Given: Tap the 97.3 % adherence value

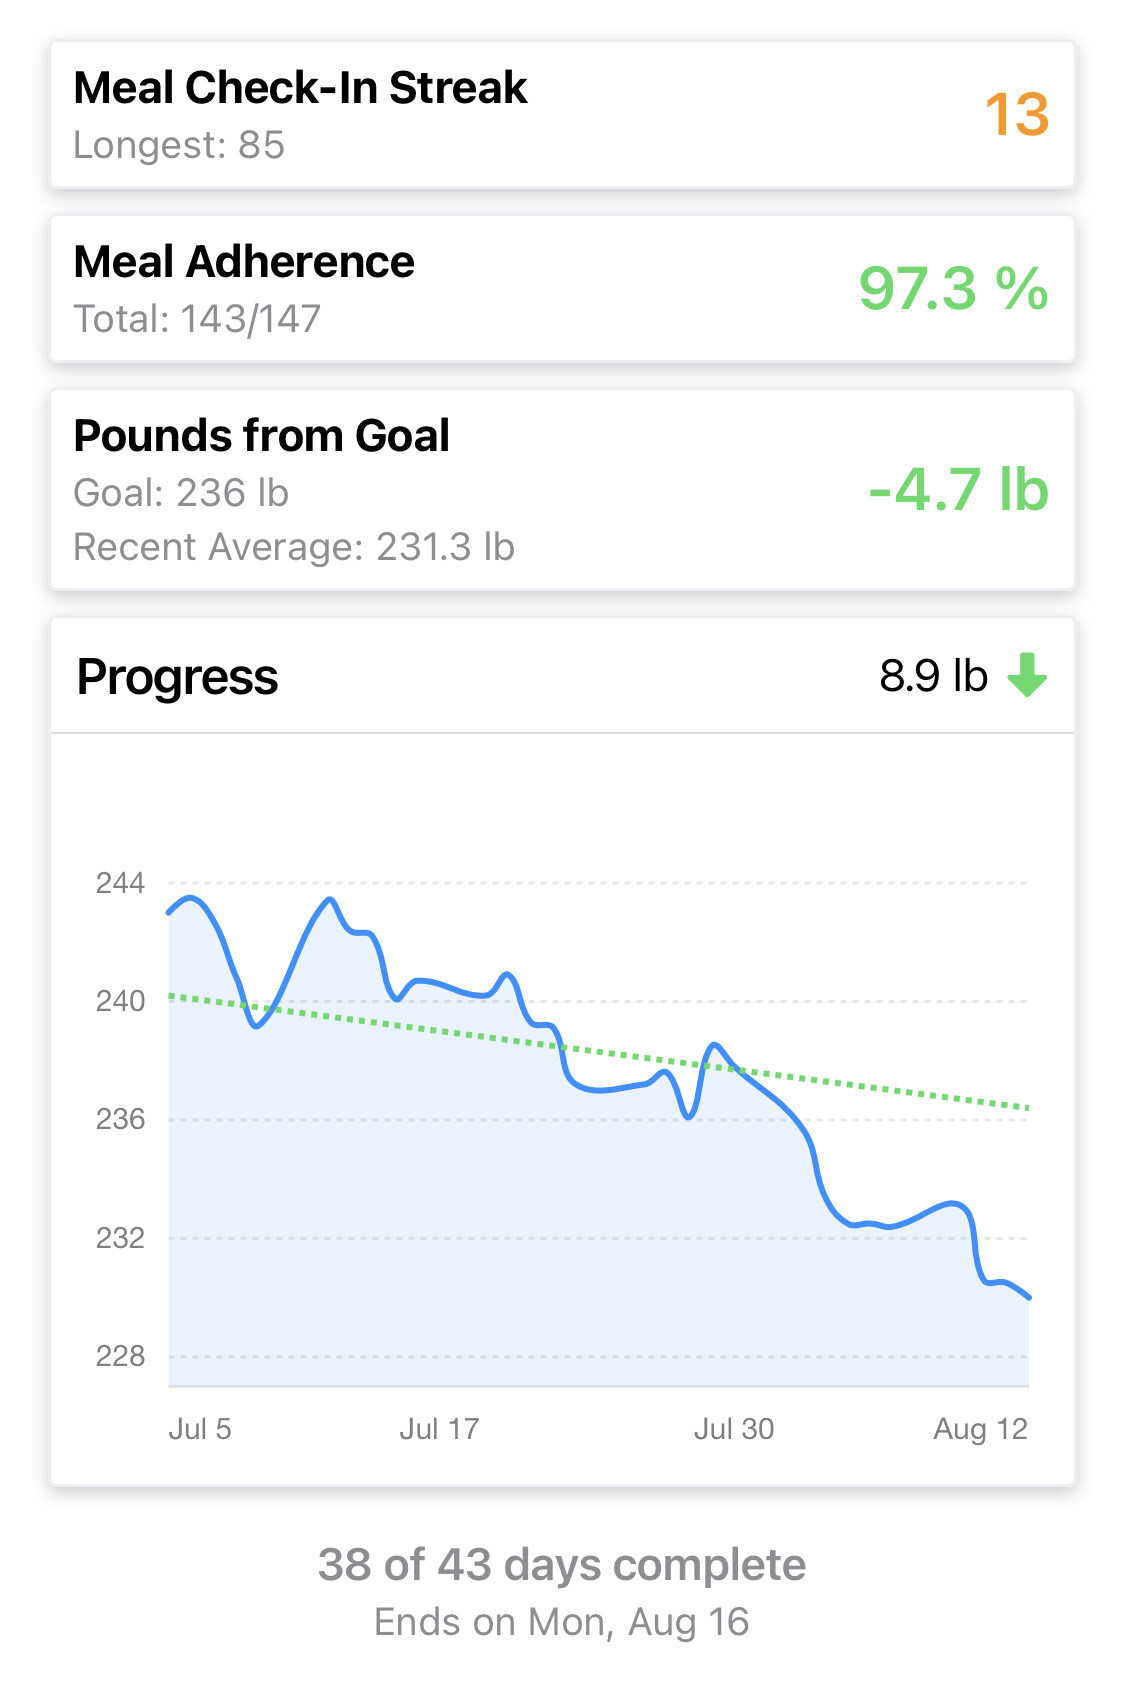Looking at the screenshot, I should [x=953, y=289].
